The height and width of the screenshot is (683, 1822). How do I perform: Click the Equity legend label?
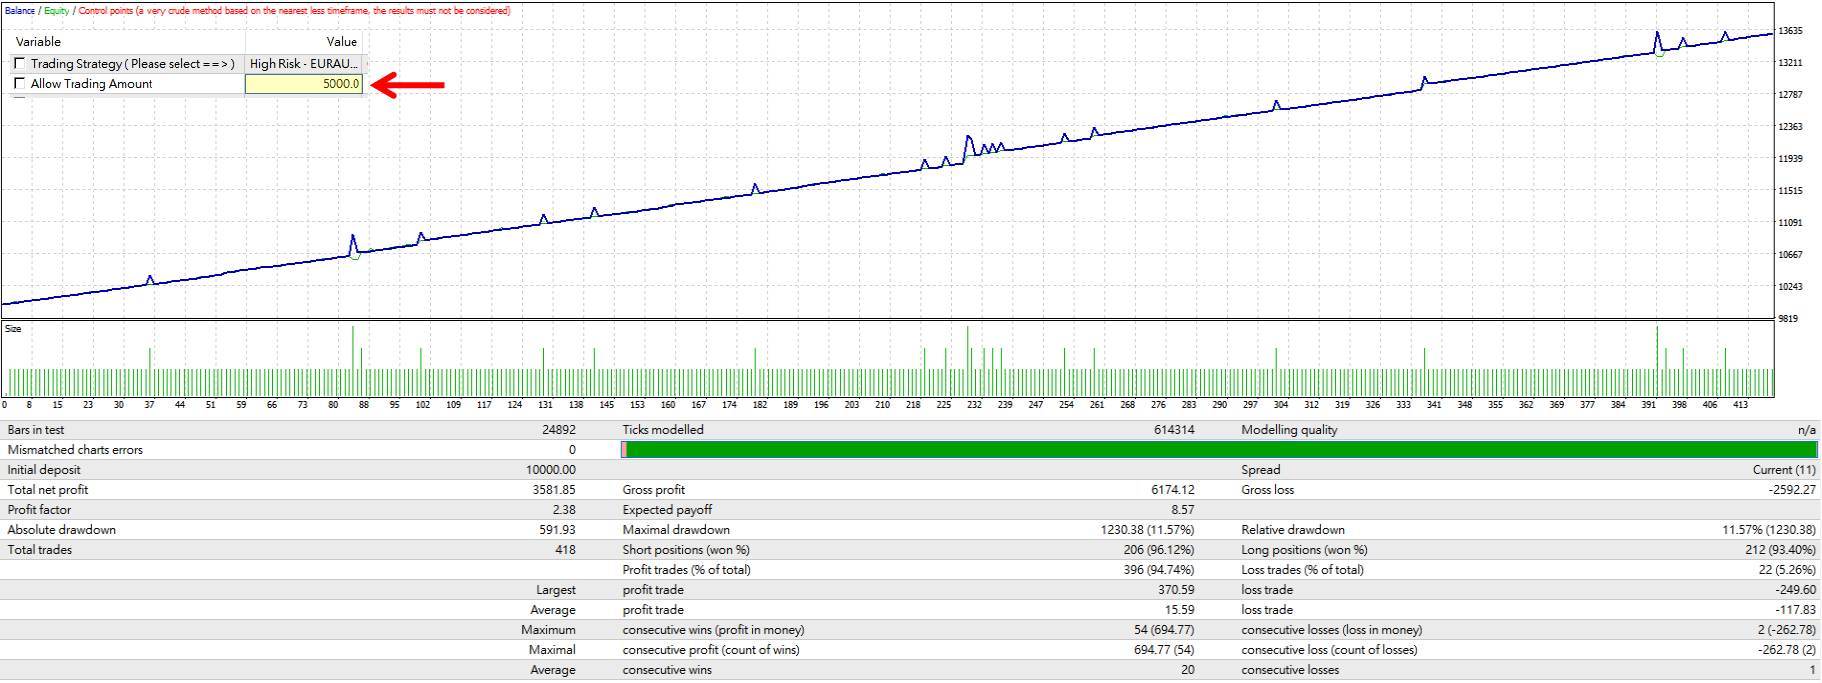coord(56,11)
